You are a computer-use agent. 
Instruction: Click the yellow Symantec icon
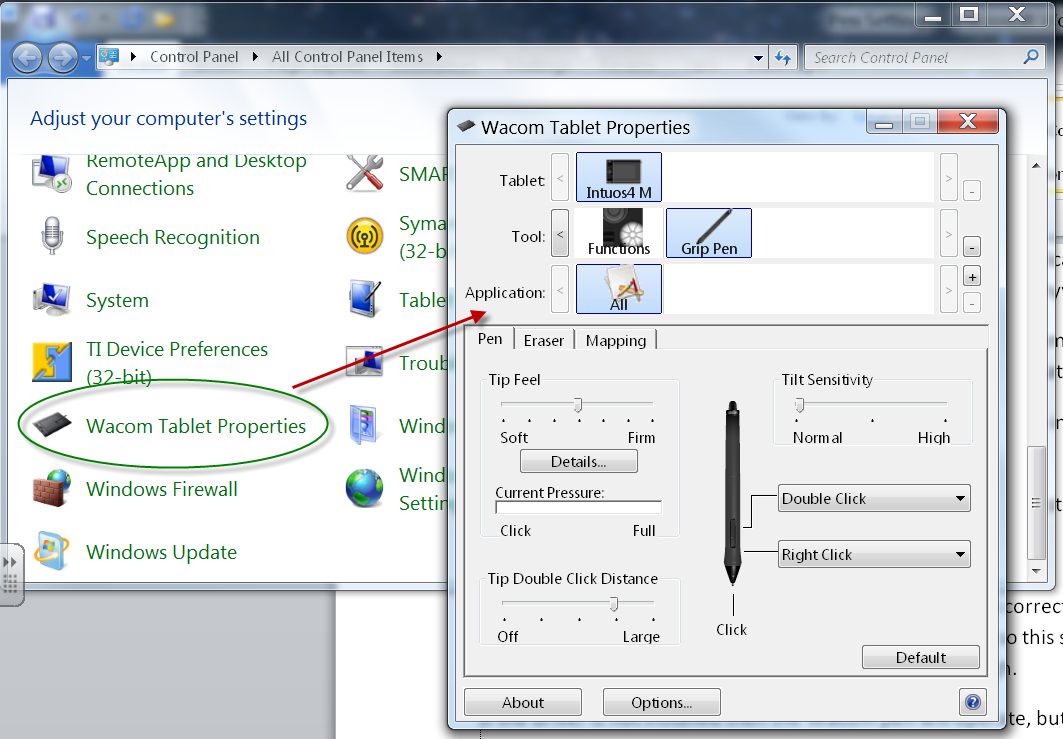pyautogui.click(x=365, y=236)
